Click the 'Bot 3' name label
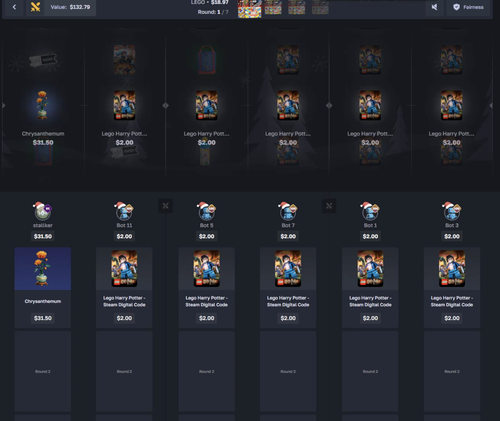Image resolution: width=500 pixels, height=421 pixels. [452, 226]
